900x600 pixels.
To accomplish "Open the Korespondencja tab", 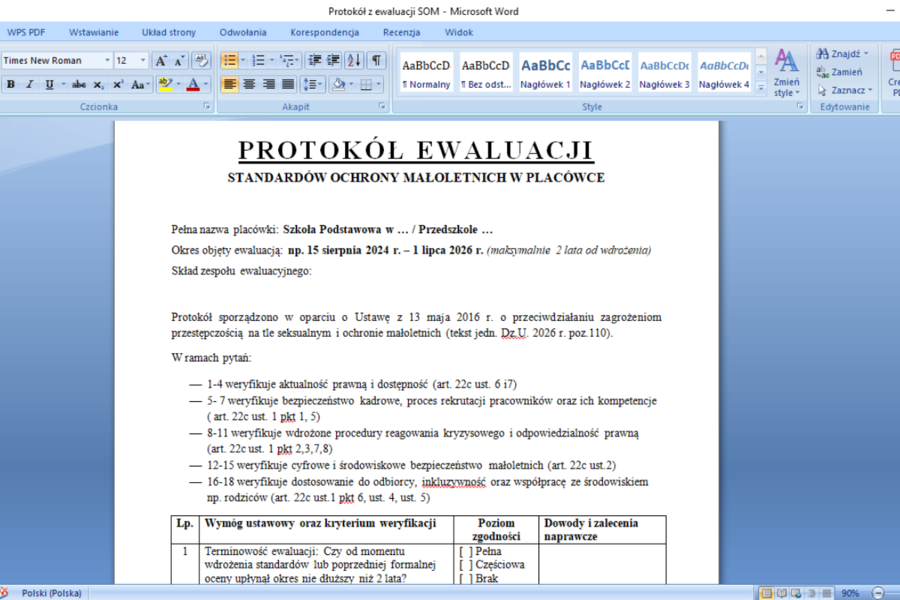I will click(x=325, y=32).
